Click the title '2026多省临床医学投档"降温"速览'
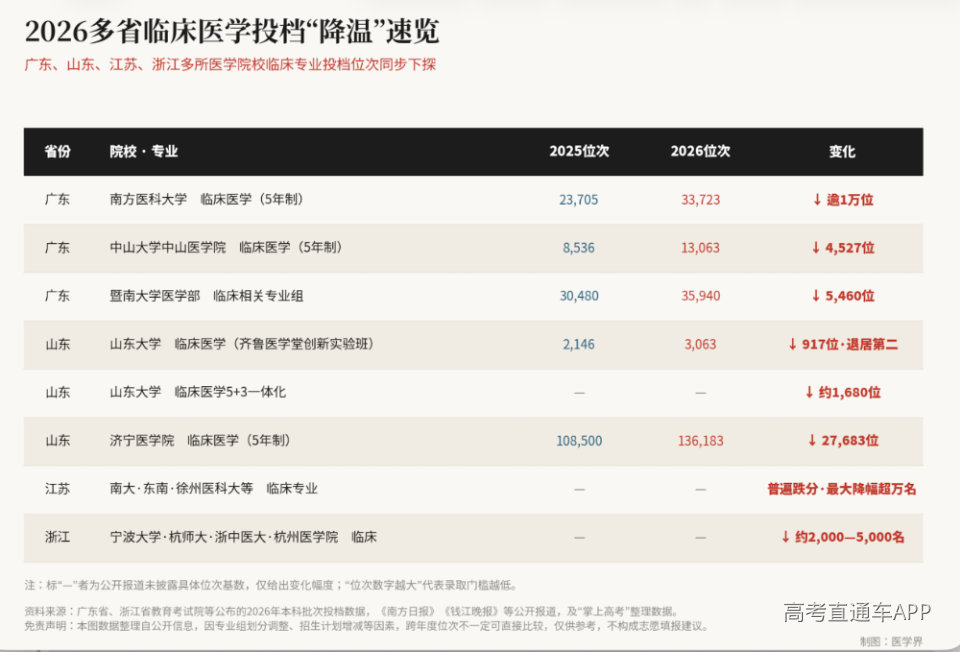The width and height of the screenshot is (960, 652). (x=231, y=31)
